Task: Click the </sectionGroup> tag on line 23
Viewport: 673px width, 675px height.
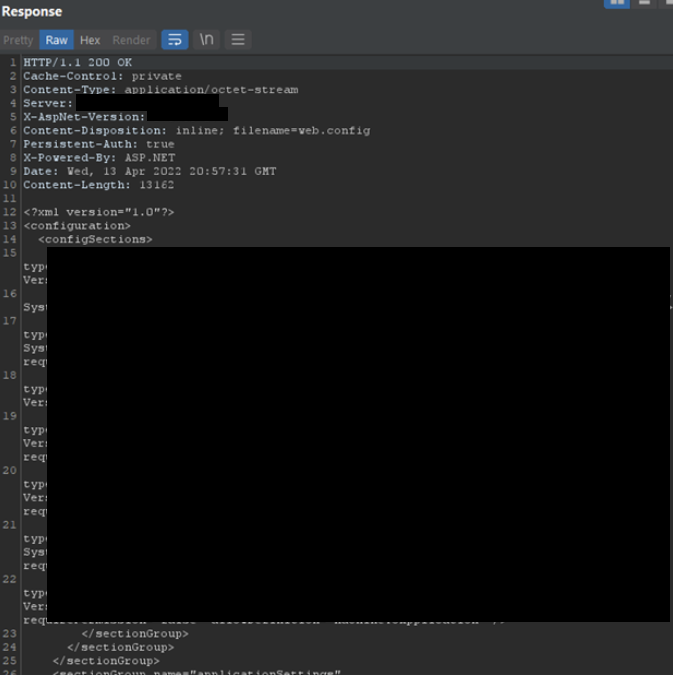Action: (135, 634)
